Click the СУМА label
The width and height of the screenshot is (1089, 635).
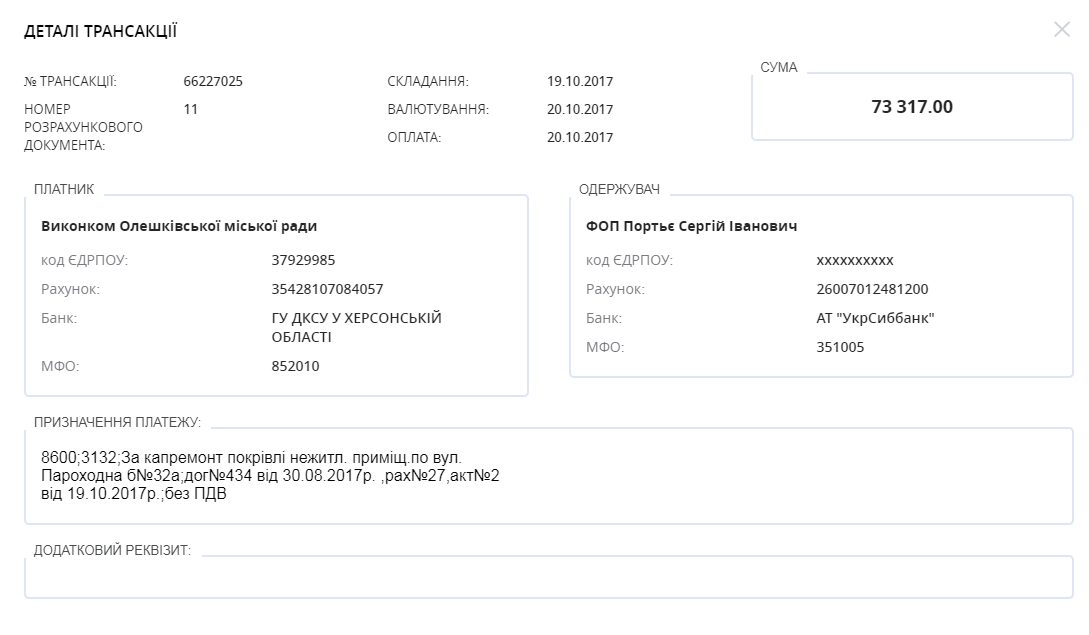point(779,67)
